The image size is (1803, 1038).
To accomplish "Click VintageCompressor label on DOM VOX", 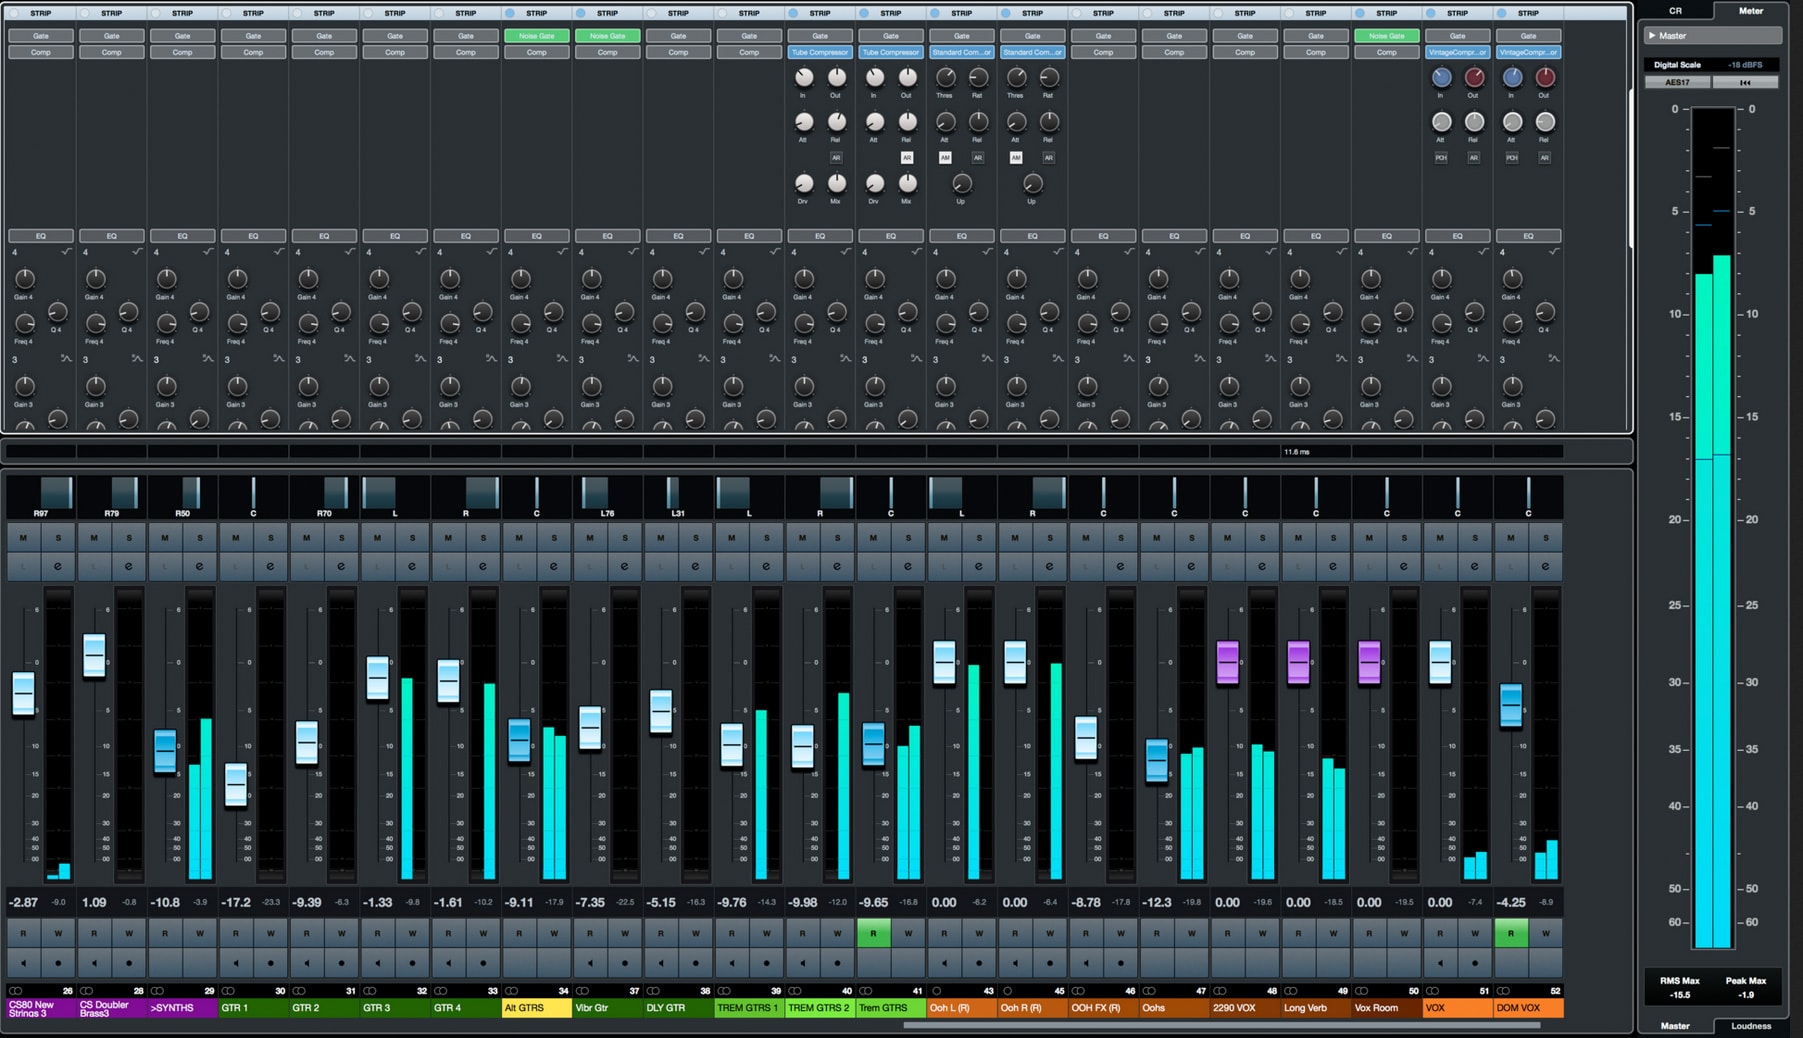I will (x=1528, y=52).
